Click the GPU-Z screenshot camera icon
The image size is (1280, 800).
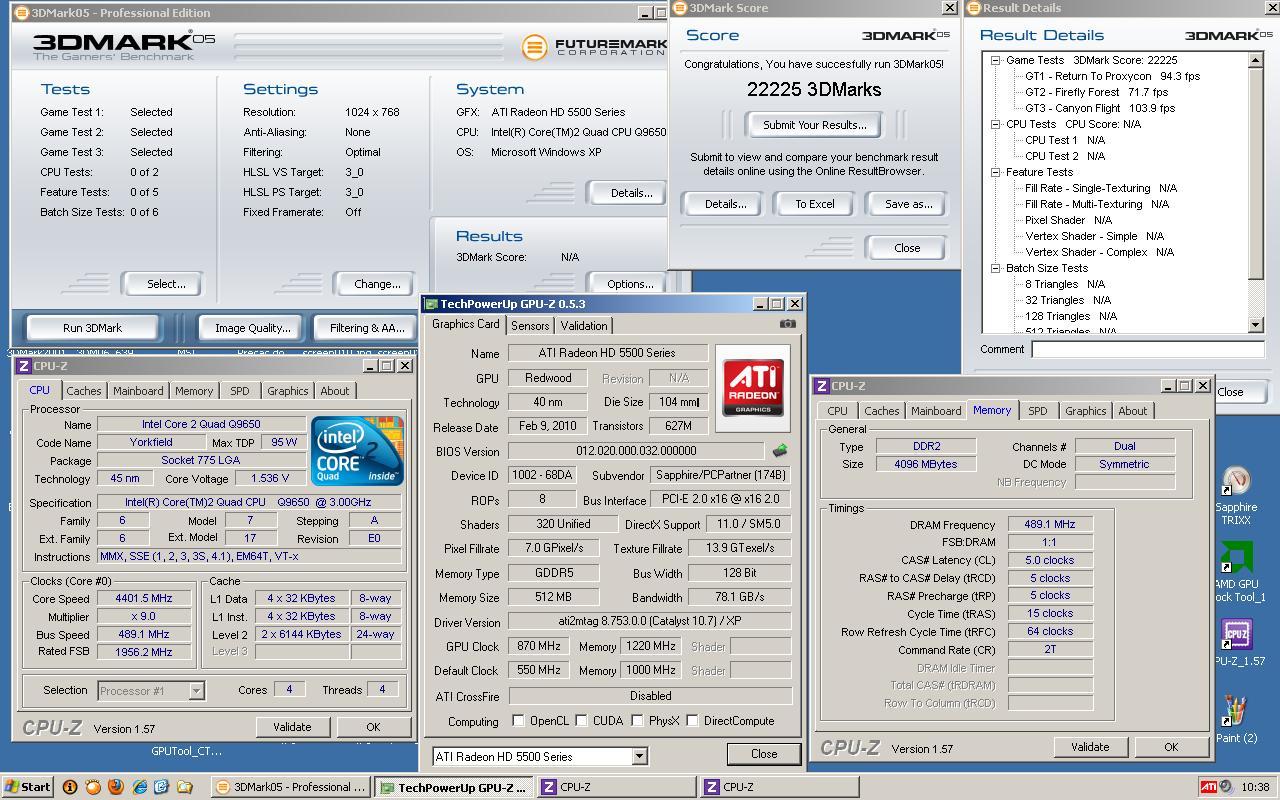pos(788,324)
